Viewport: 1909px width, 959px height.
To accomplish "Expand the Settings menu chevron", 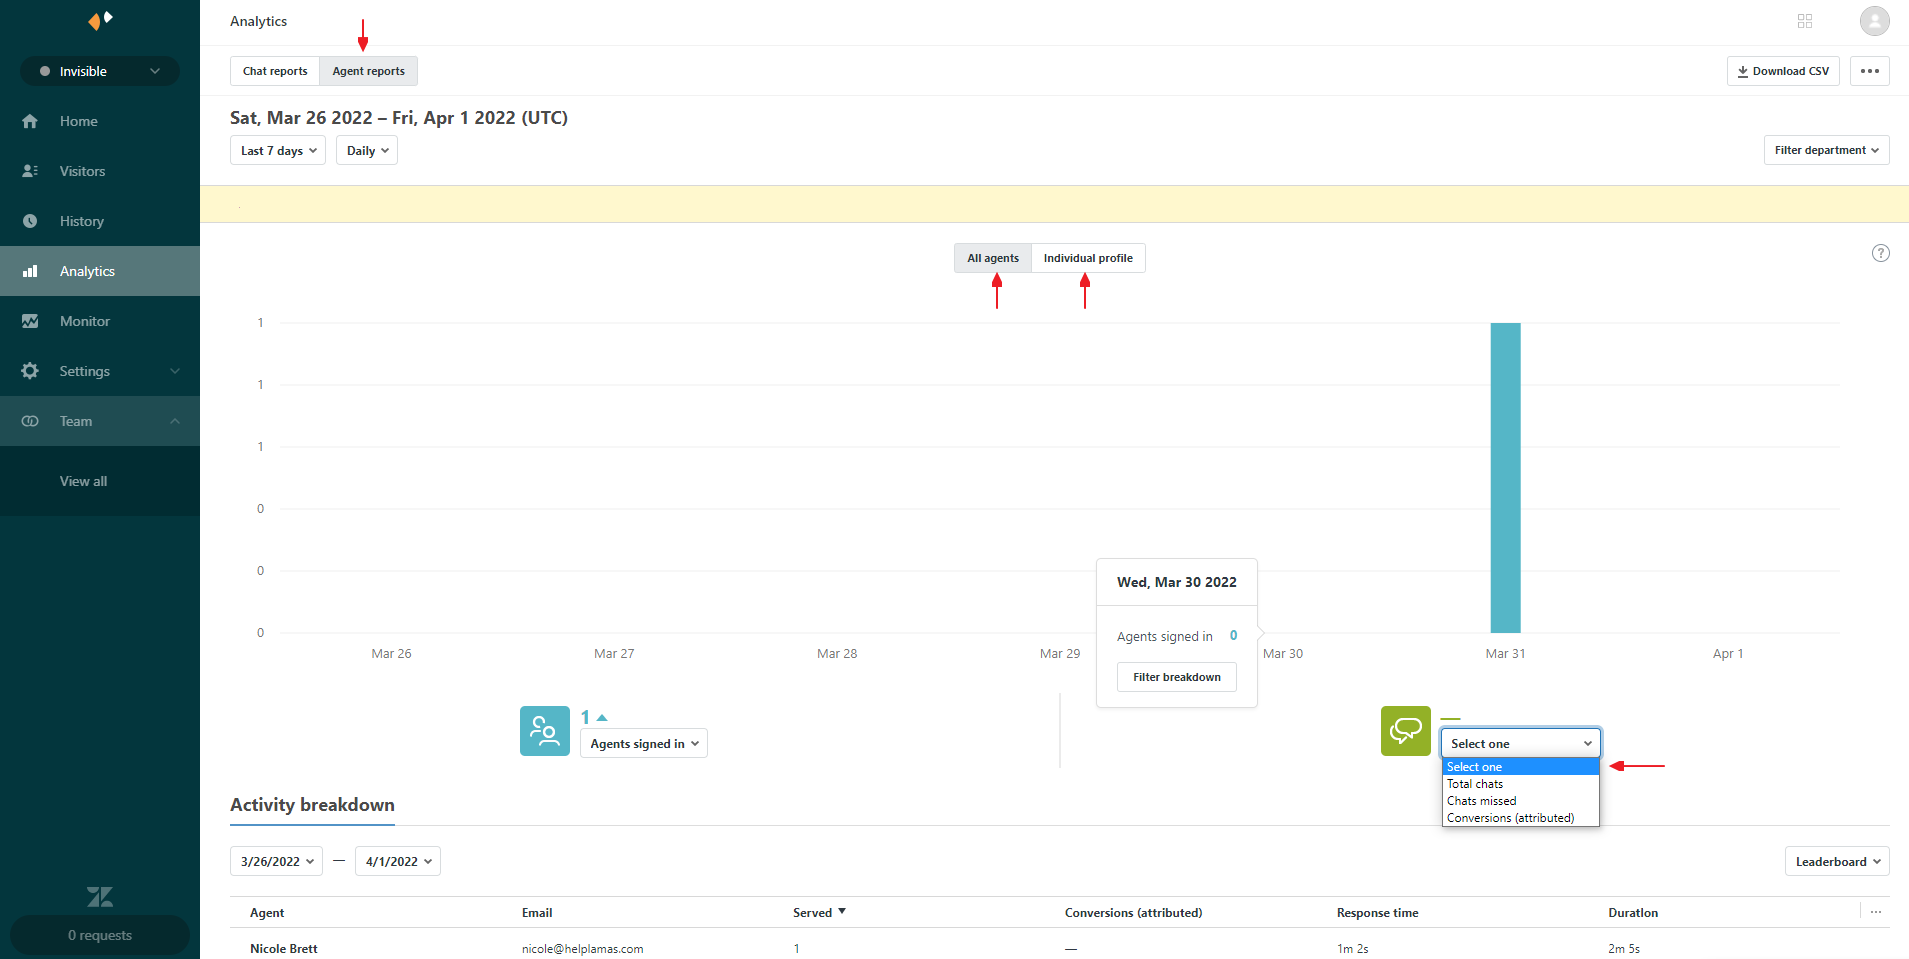I will pos(175,371).
